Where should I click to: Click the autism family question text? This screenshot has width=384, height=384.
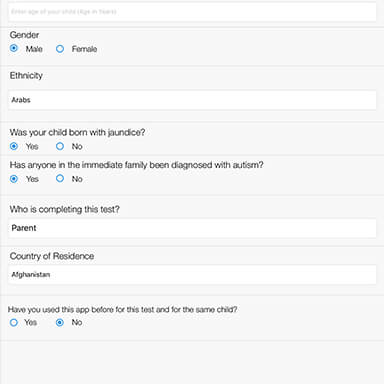click(x=136, y=165)
